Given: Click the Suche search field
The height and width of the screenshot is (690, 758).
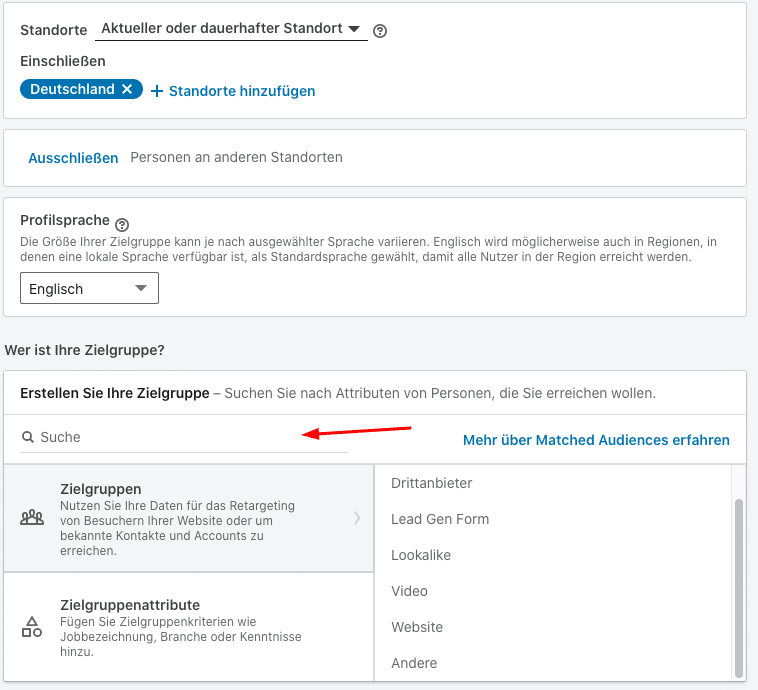Looking at the screenshot, I should click(x=184, y=437).
